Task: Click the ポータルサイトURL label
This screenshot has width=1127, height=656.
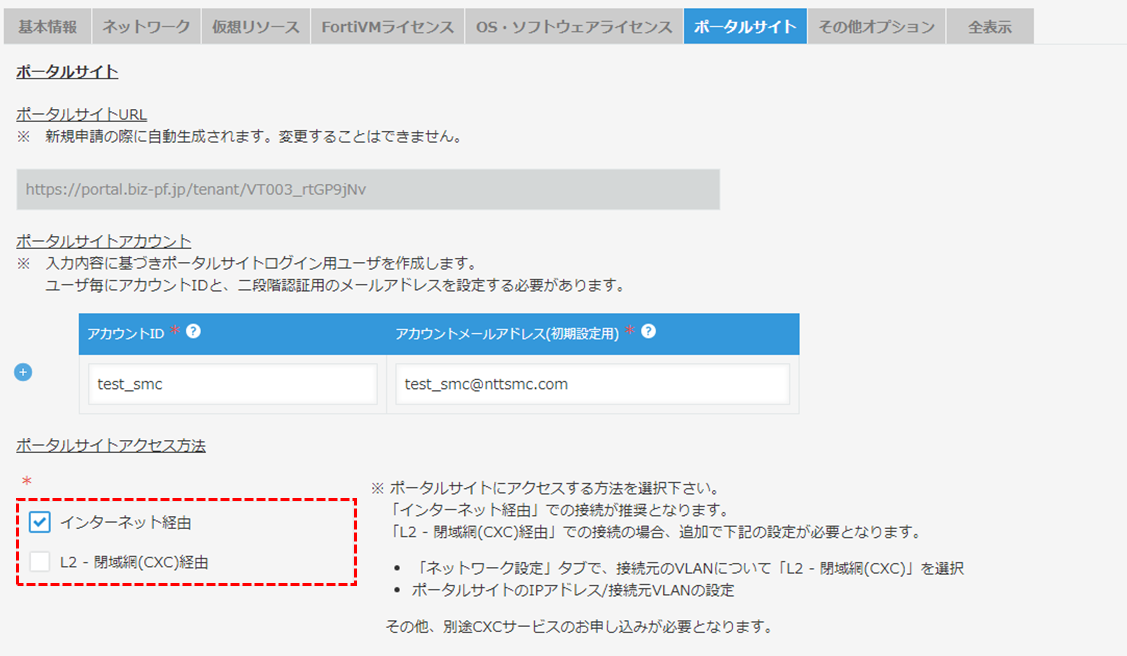Action: pos(81,114)
